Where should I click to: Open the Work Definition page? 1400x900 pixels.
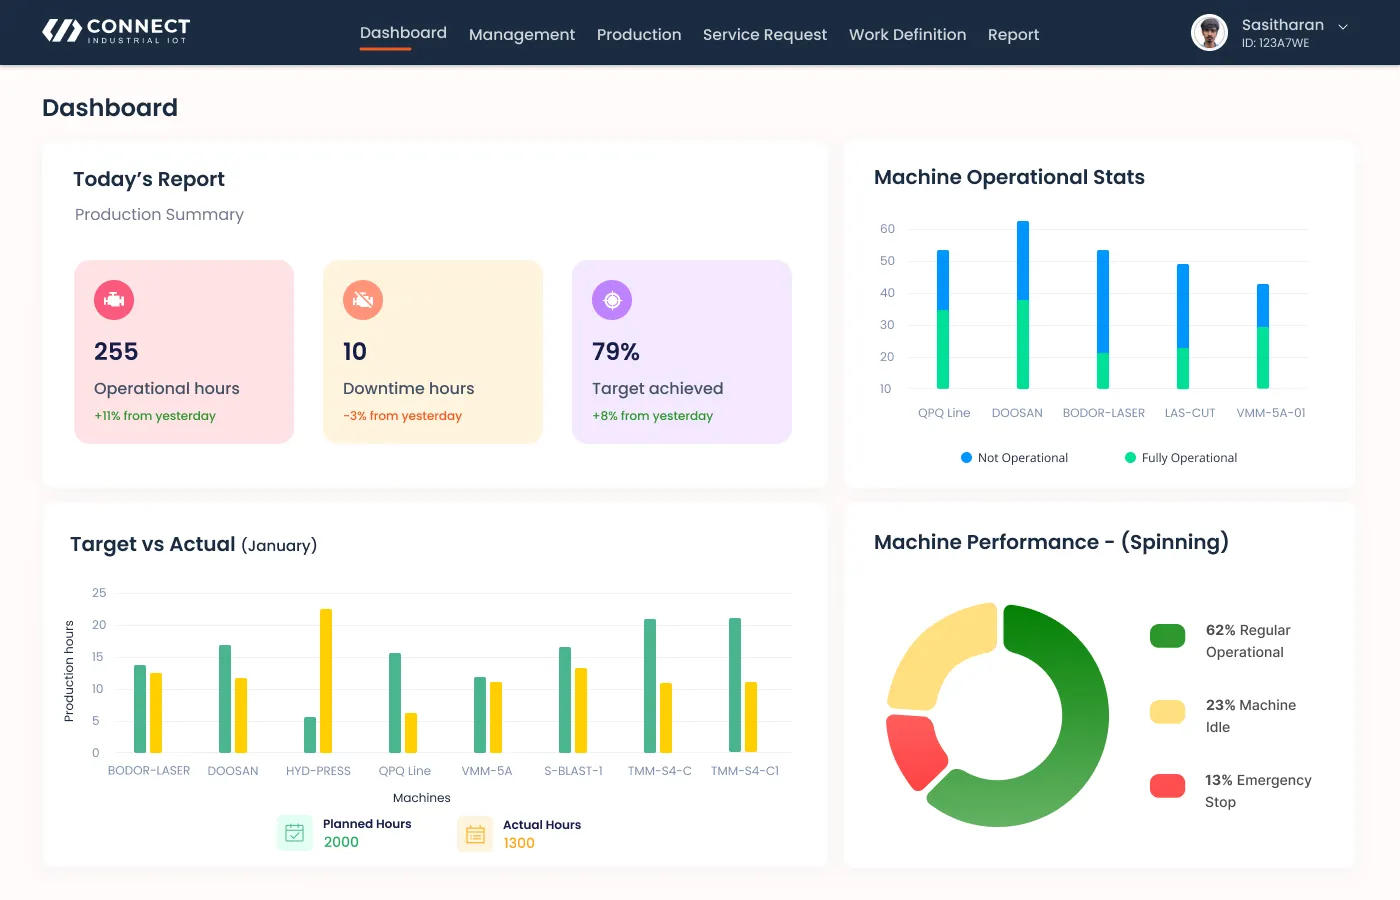coord(908,35)
